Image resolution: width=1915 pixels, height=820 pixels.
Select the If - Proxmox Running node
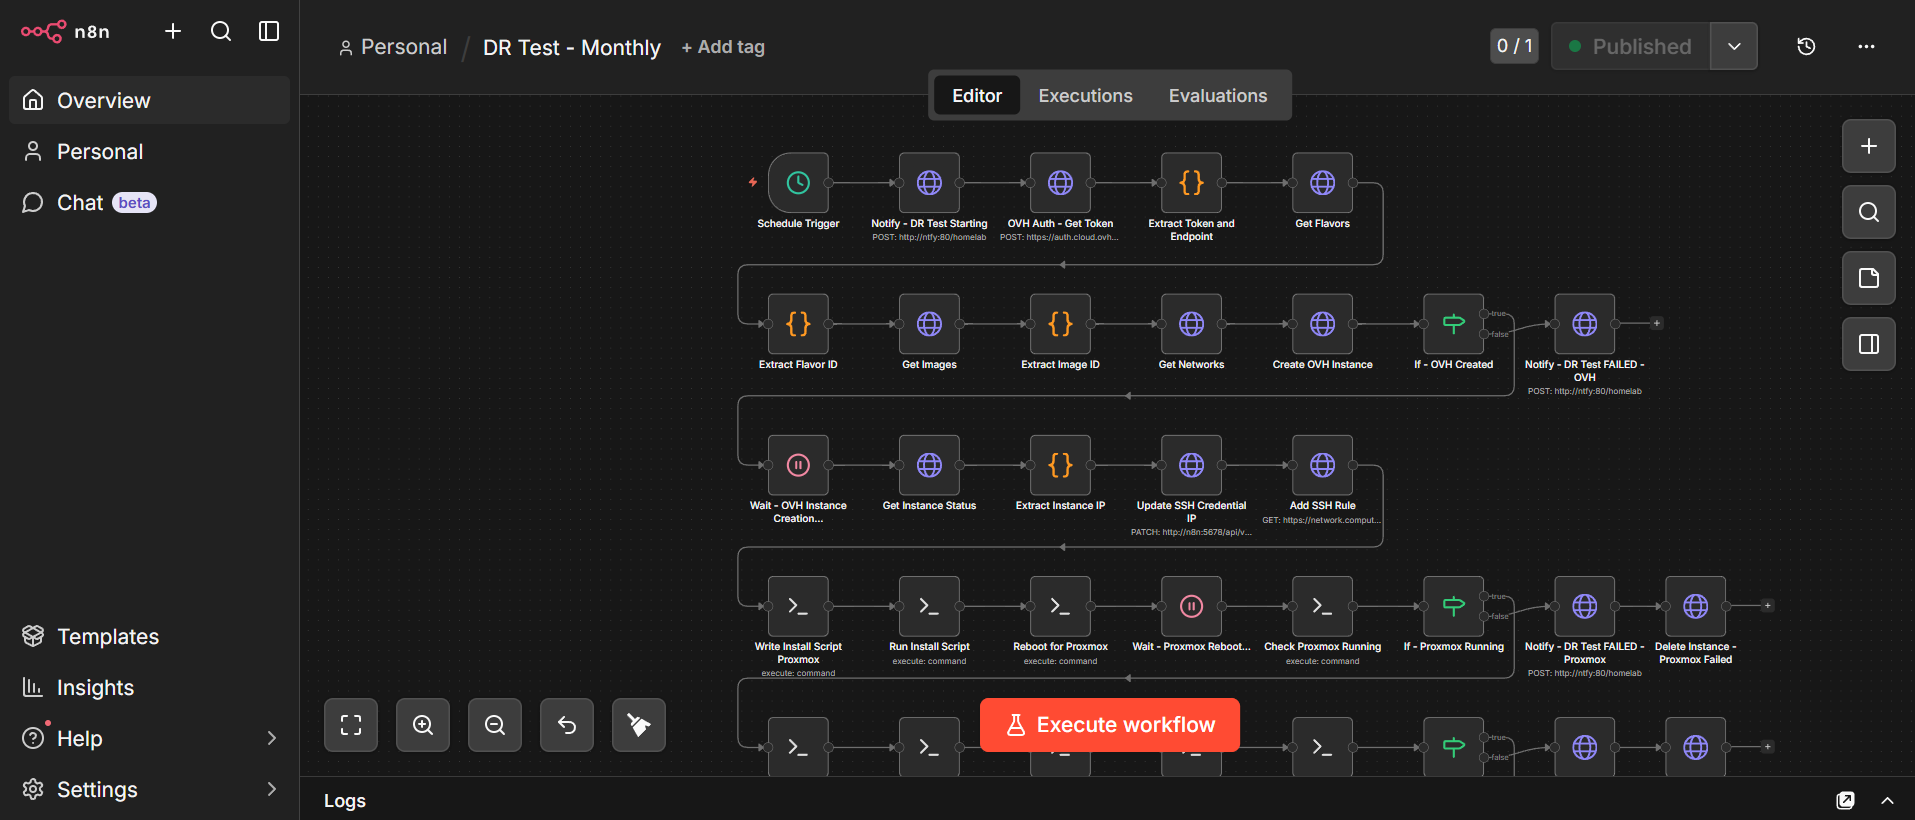point(1453,606)
